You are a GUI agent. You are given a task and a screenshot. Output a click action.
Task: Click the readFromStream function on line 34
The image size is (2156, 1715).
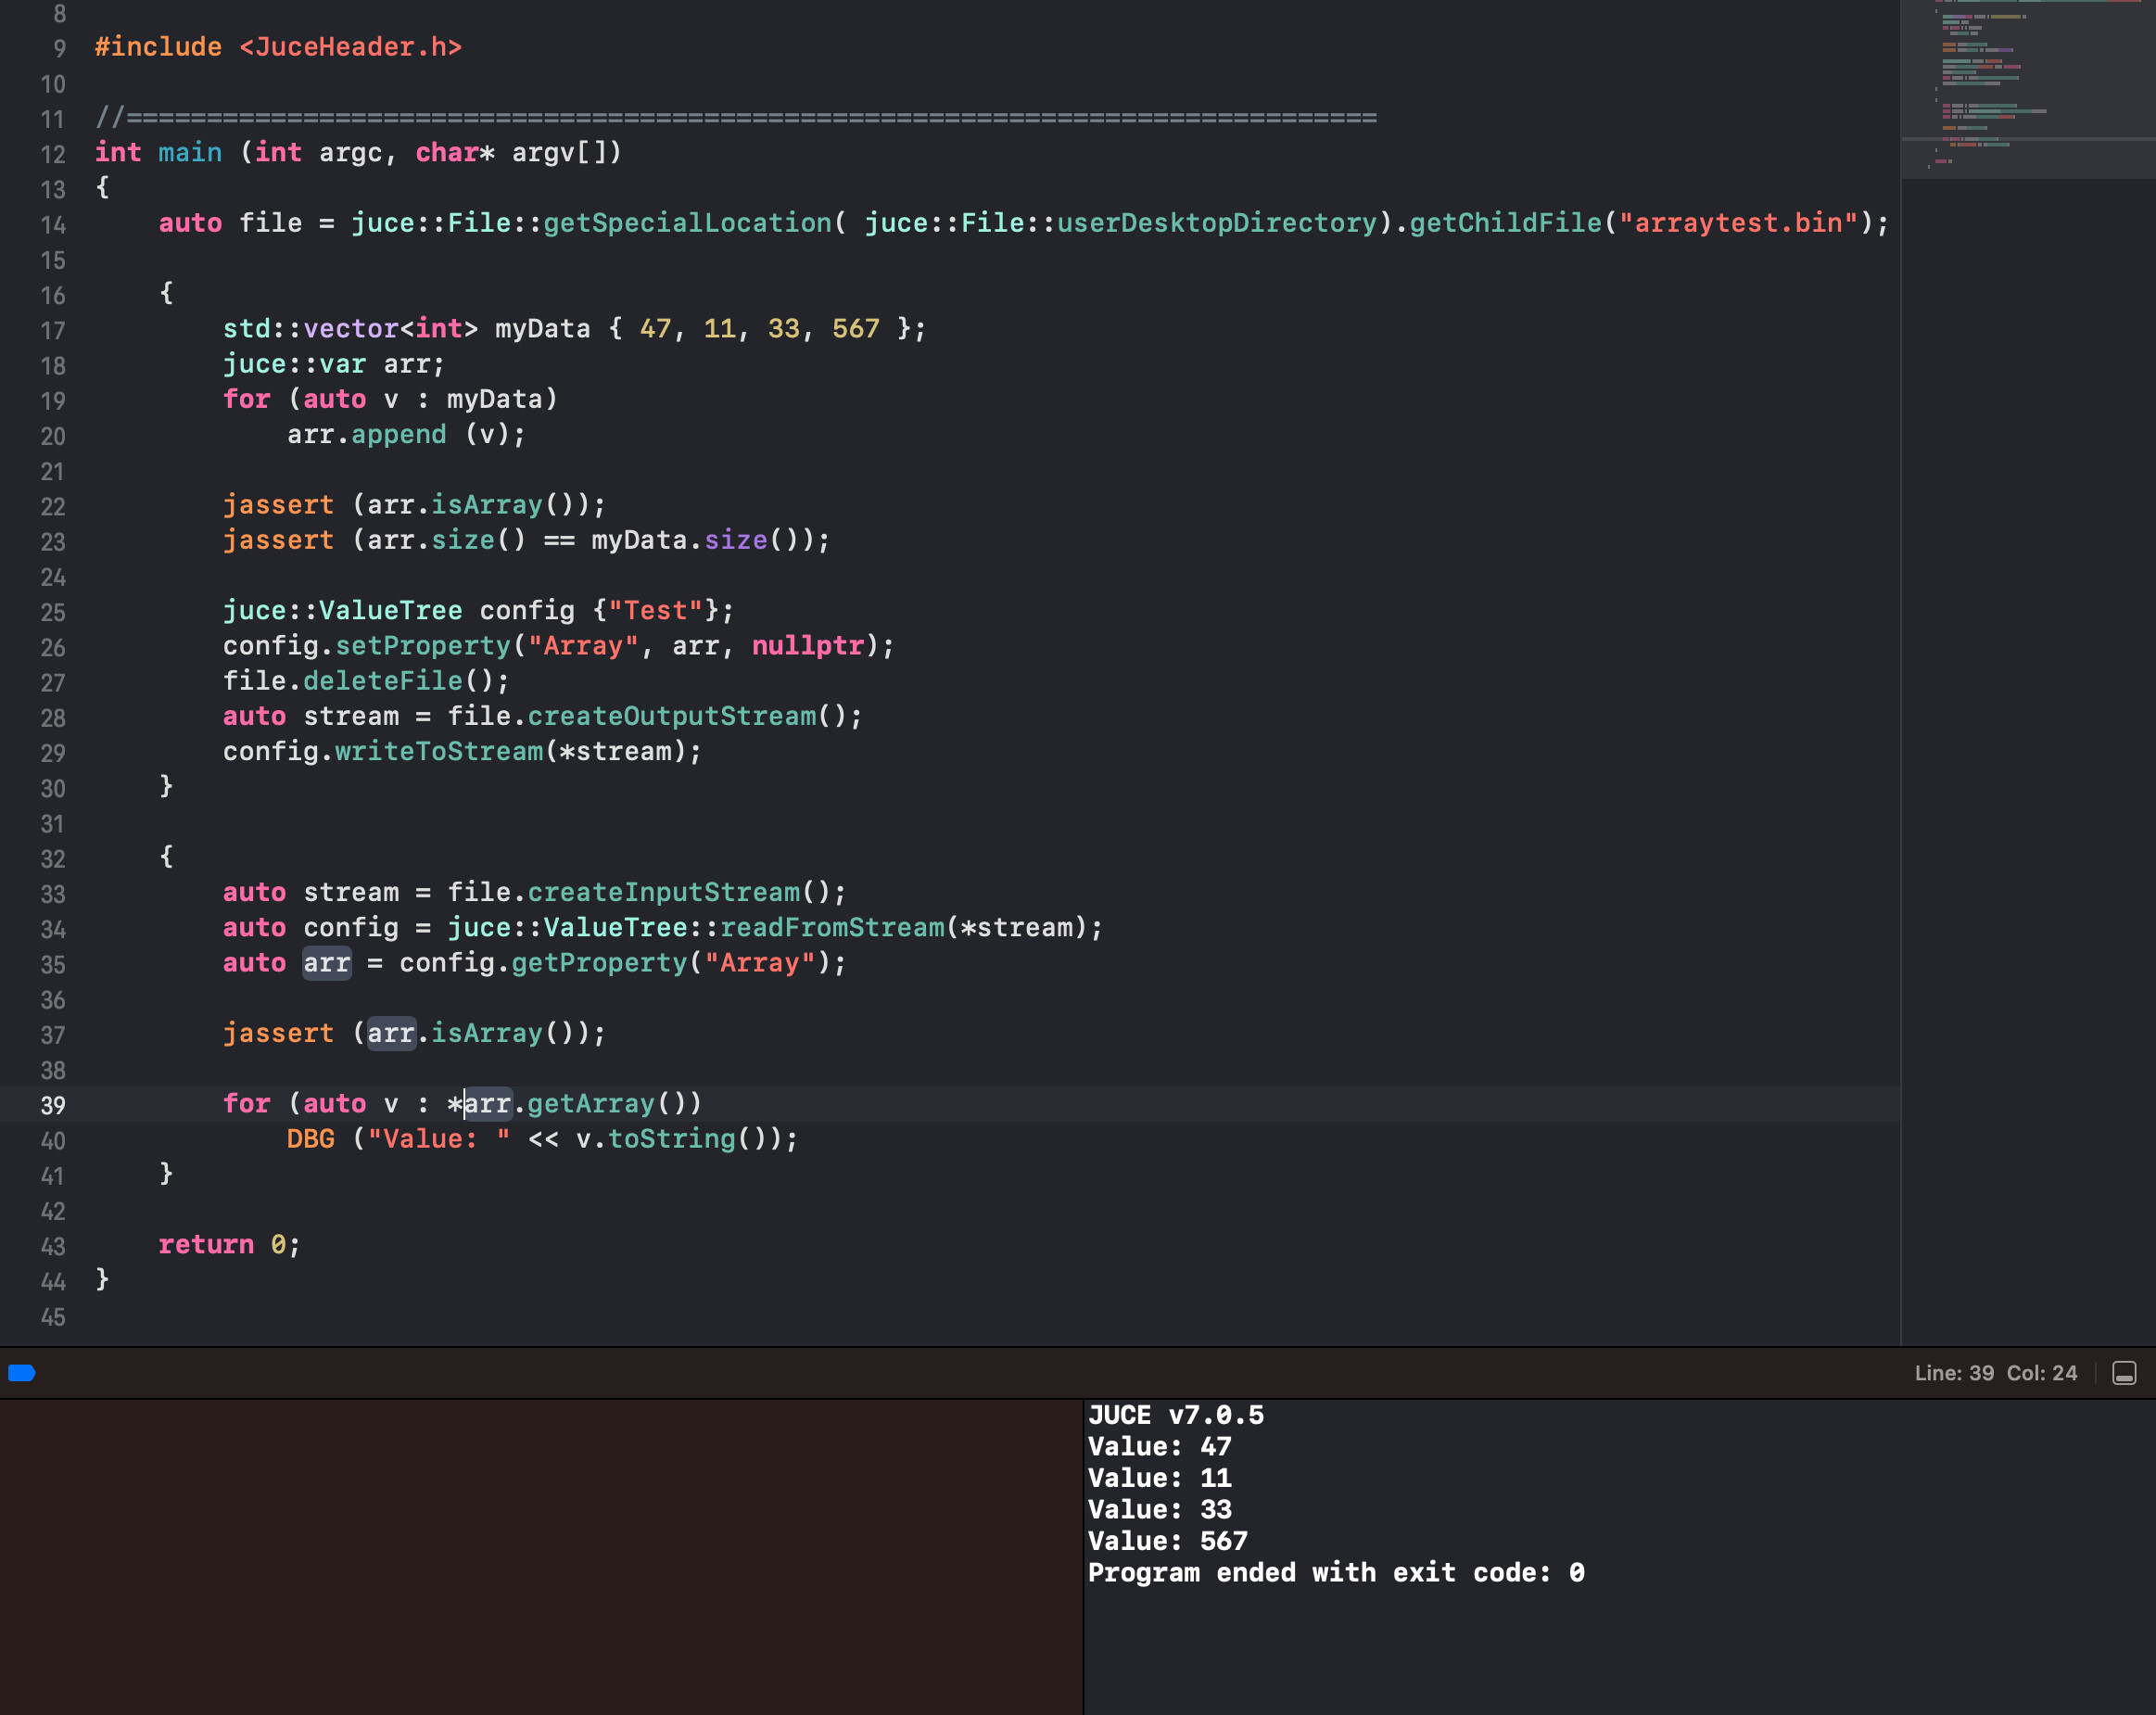coord(832,927)
